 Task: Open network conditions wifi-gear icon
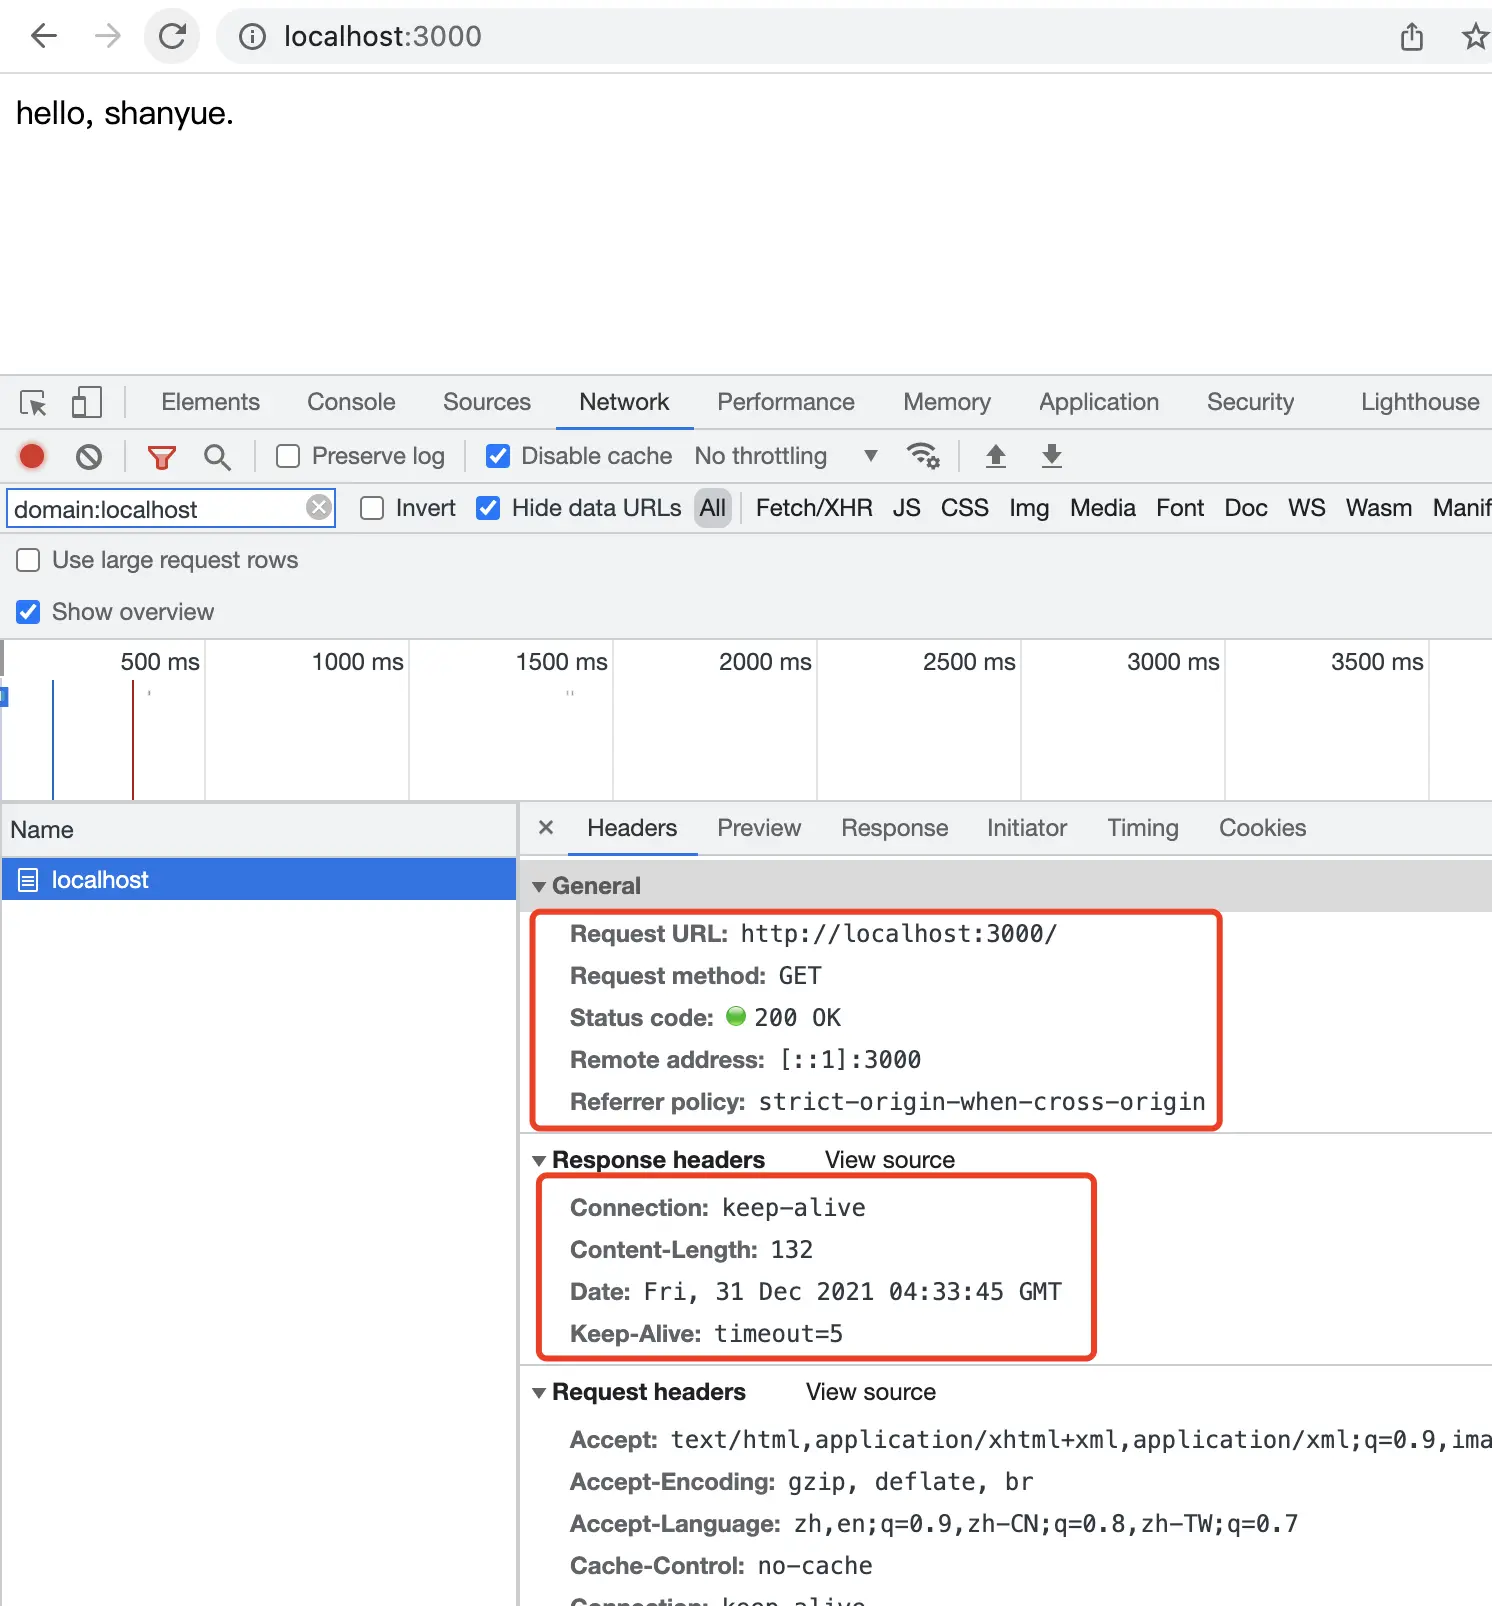coord(922,456)
